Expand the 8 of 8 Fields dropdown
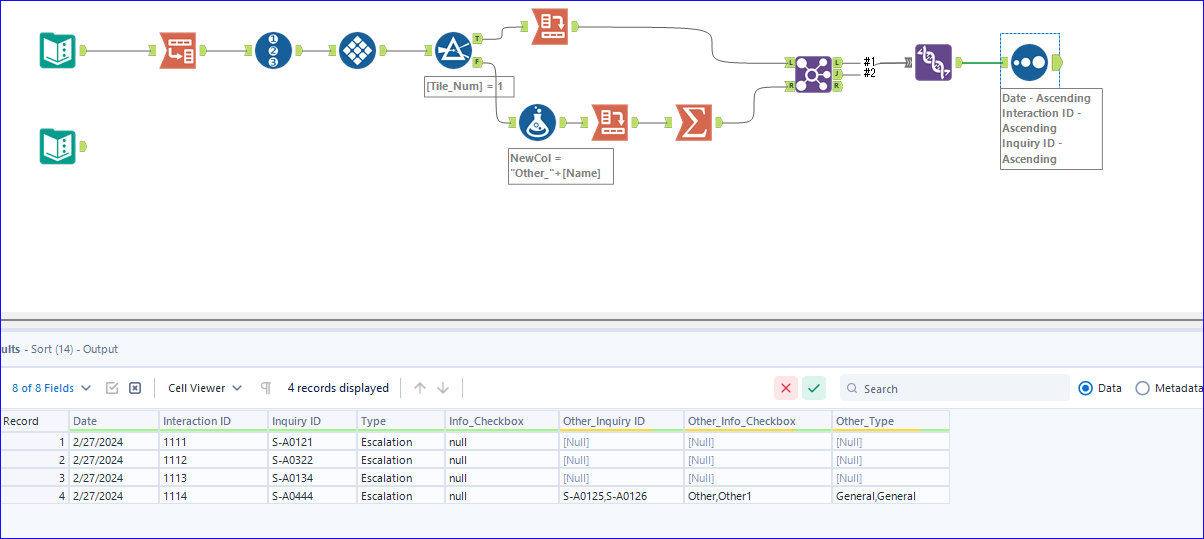The height and width of the screenshot is (539, 1204). [x=52, y=388]
